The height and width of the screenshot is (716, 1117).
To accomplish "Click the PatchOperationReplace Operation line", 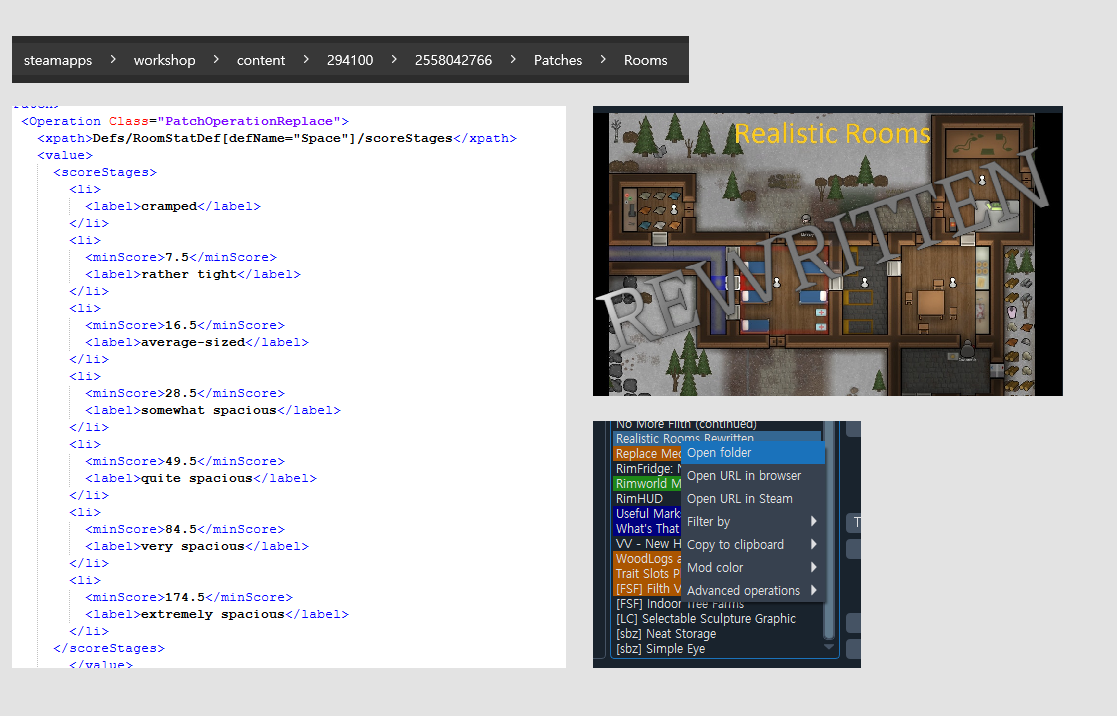I will pos(185,121).
